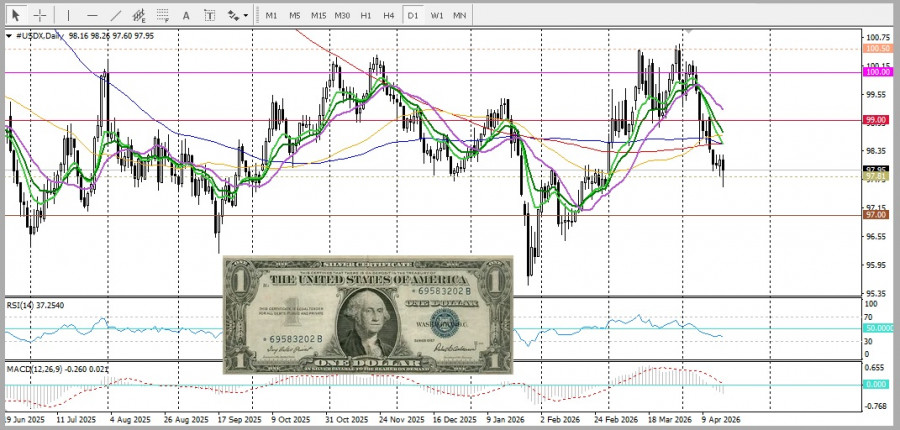This screenshot has height=430, width=900.
Task: Click the 100.00 magenta price label
Action: (876, 72)
